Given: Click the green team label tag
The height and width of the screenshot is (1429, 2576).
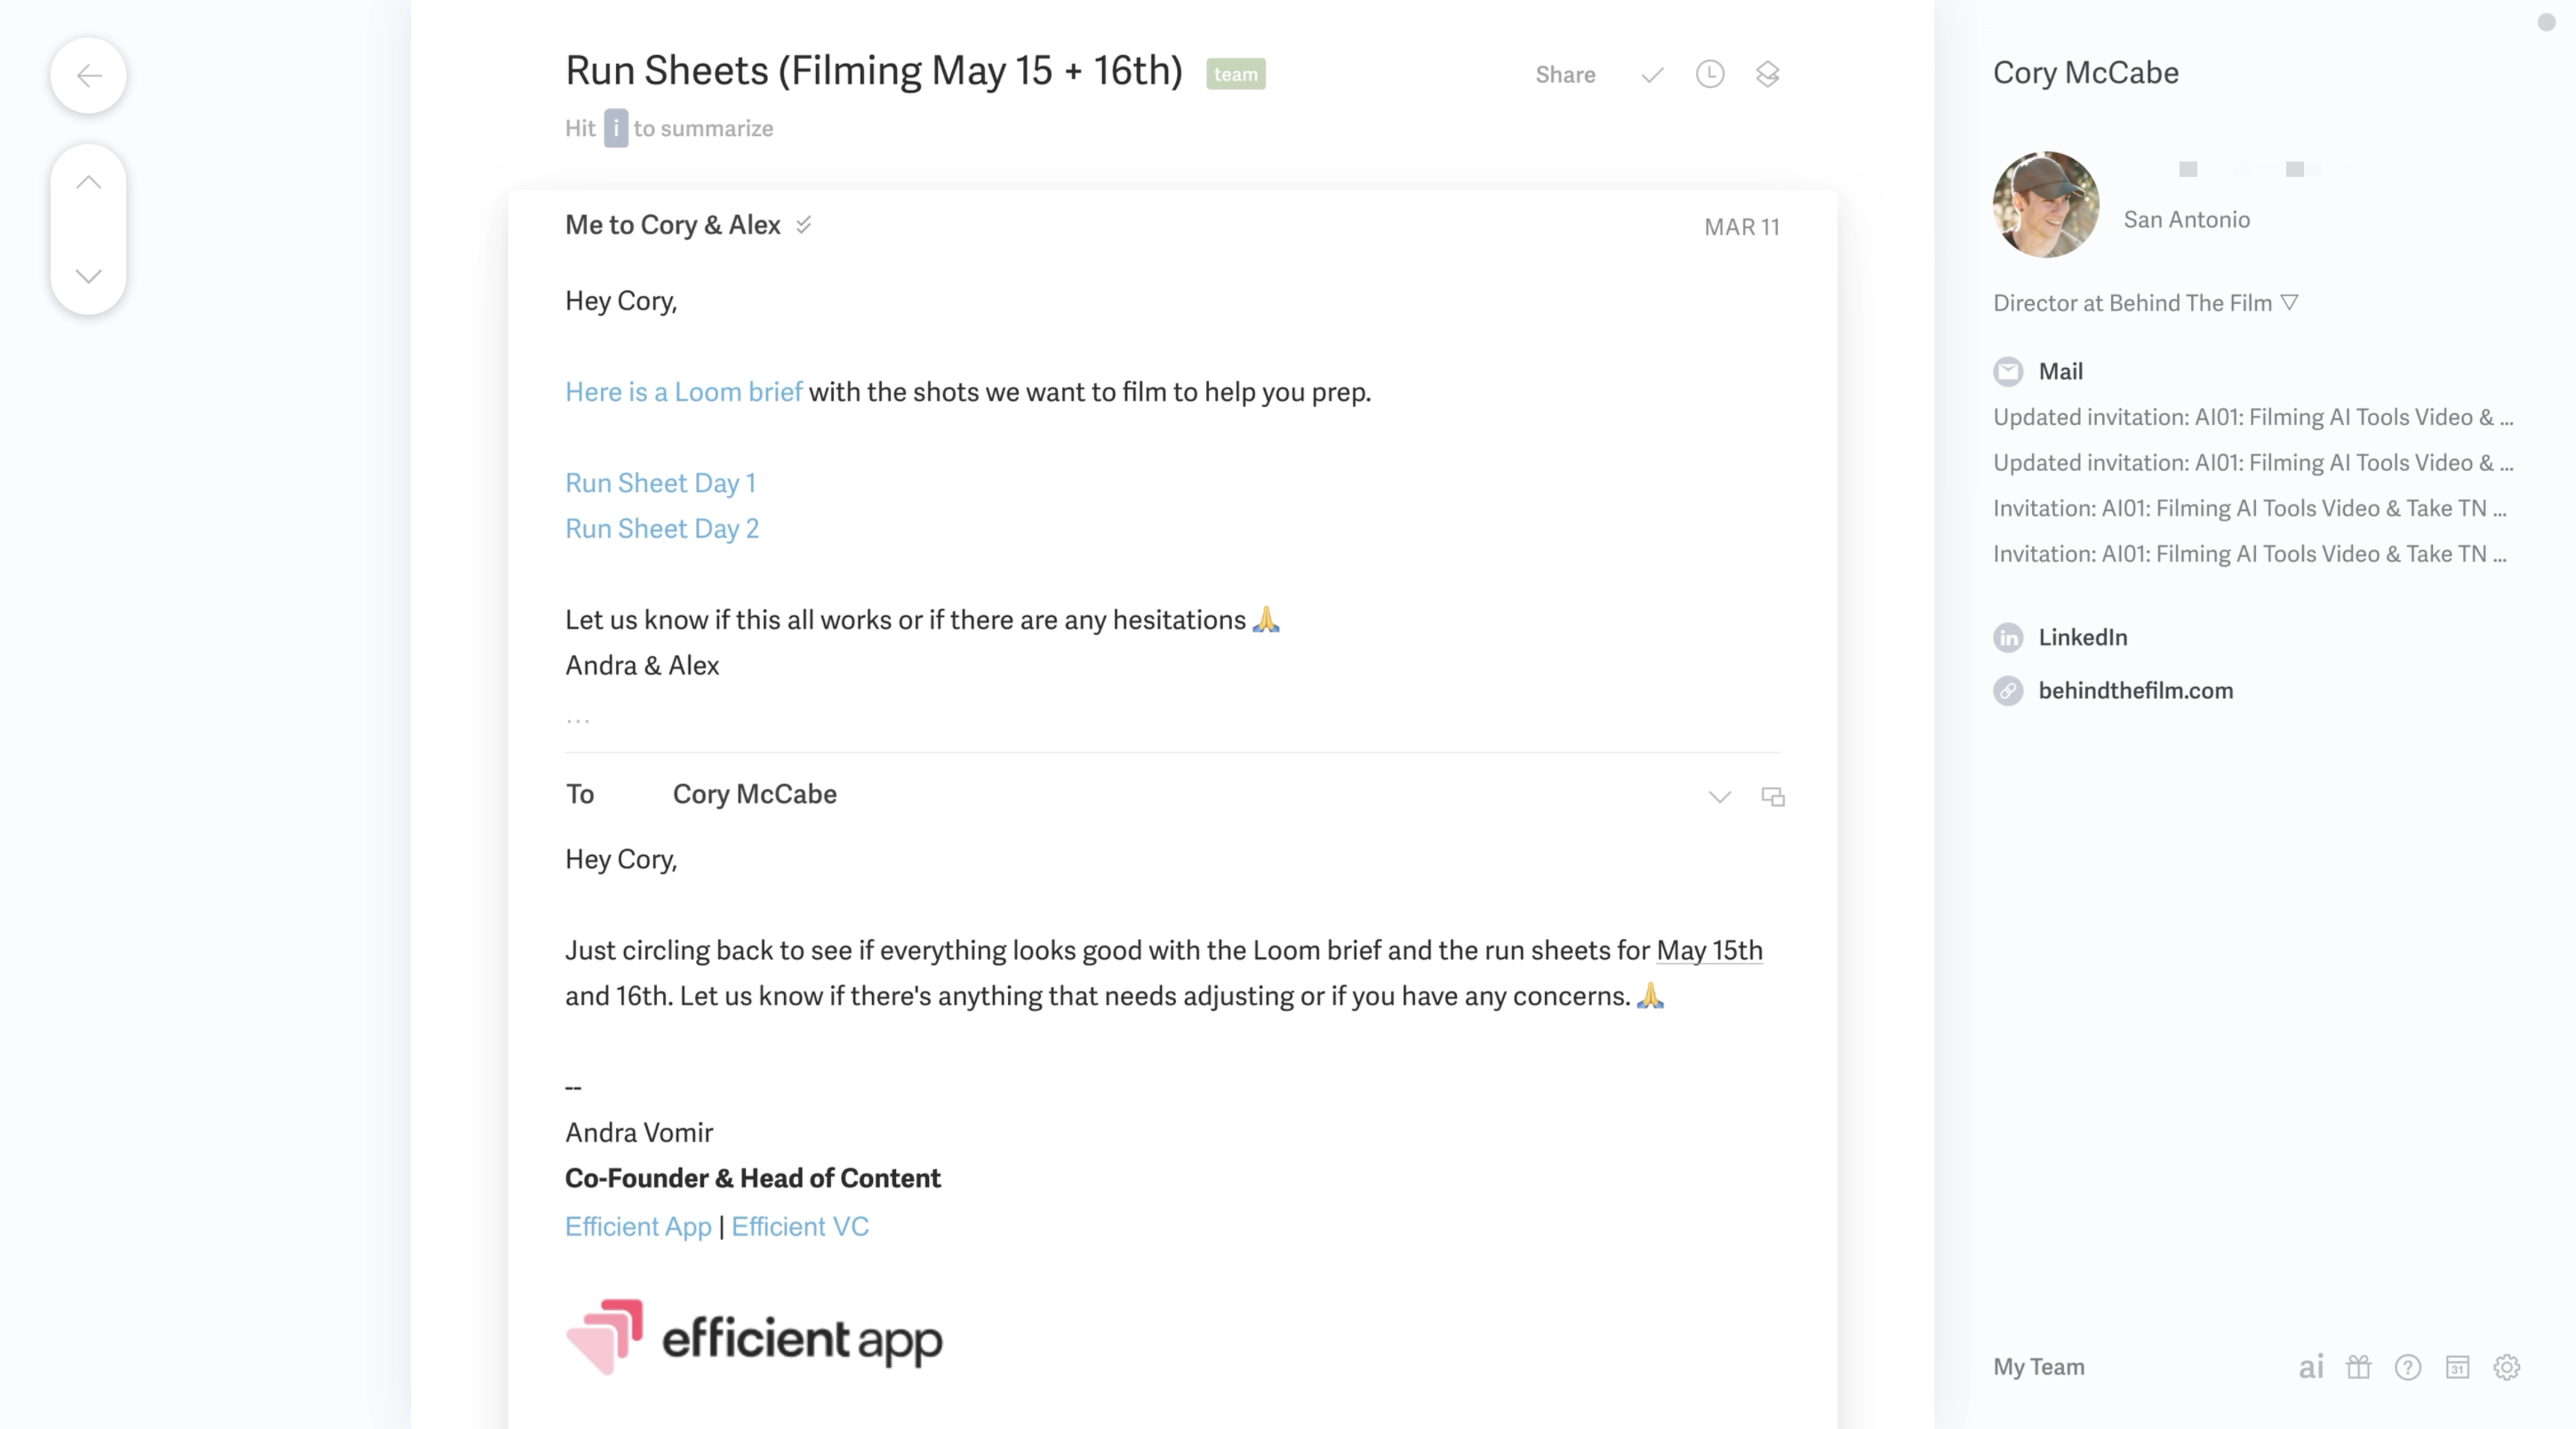Looking at the screenshot, I should click(1235, 74).
